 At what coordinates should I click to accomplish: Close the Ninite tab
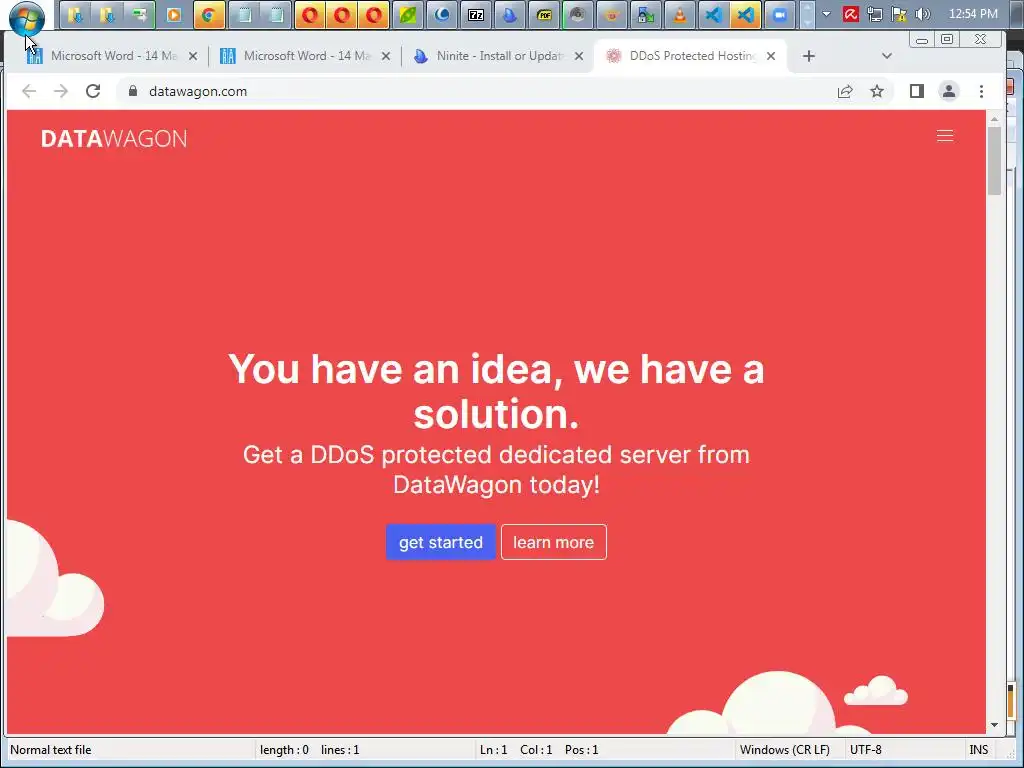579,56
